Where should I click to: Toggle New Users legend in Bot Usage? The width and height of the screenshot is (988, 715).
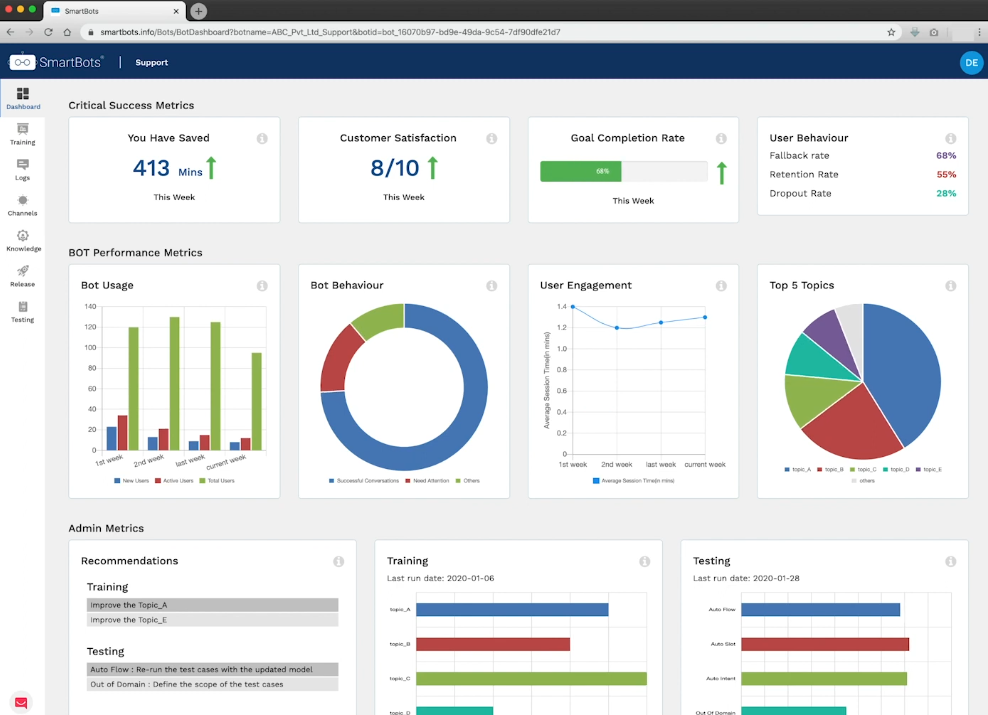pos(131,481)
